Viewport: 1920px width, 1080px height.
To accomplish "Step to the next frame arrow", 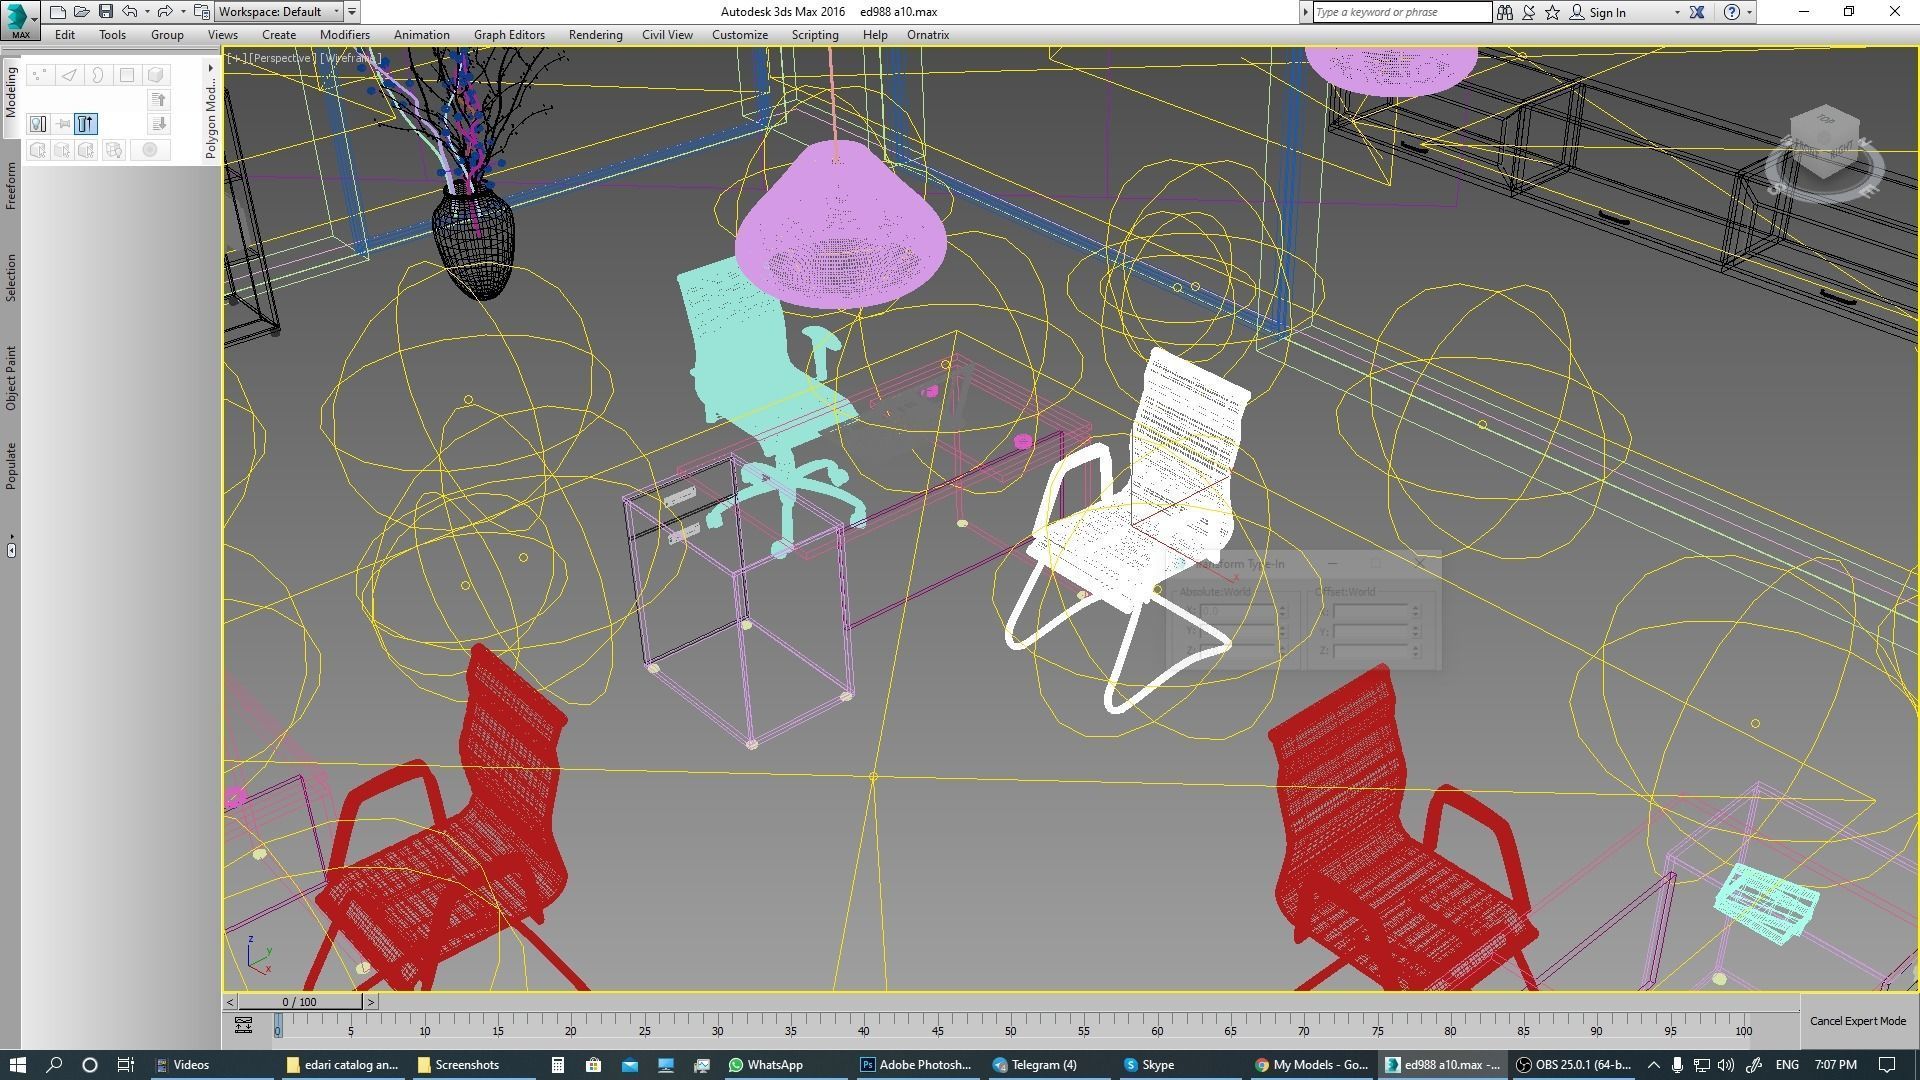I will click(371, 1002).
